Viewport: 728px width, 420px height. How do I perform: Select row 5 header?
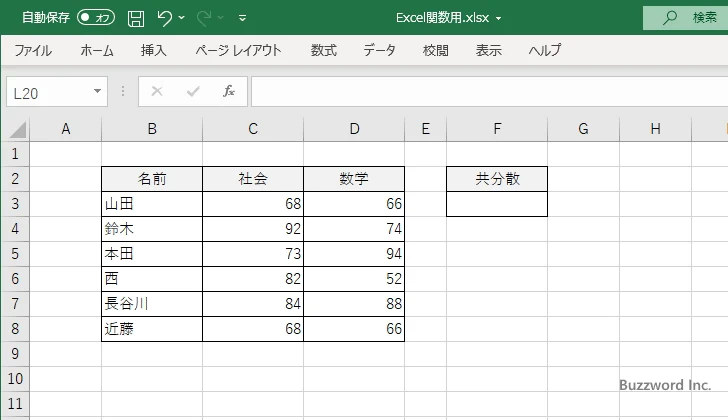point(15,254)
